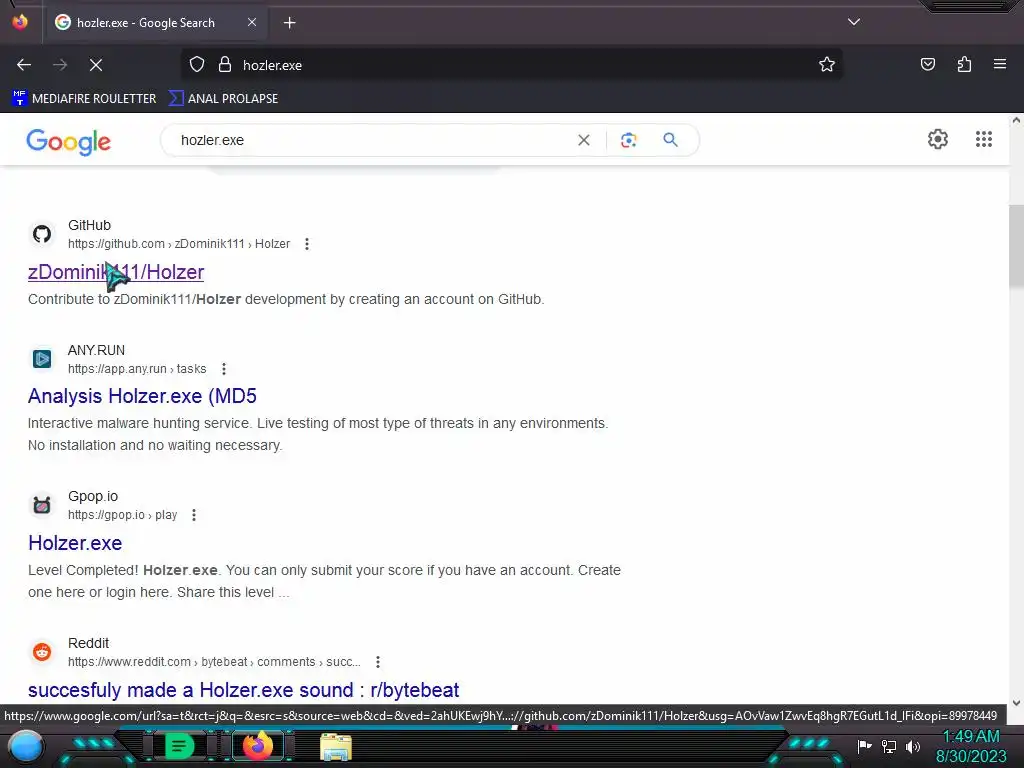Open the network tray icon
This screenshot has height=768, width=1024.
[889, 746]
